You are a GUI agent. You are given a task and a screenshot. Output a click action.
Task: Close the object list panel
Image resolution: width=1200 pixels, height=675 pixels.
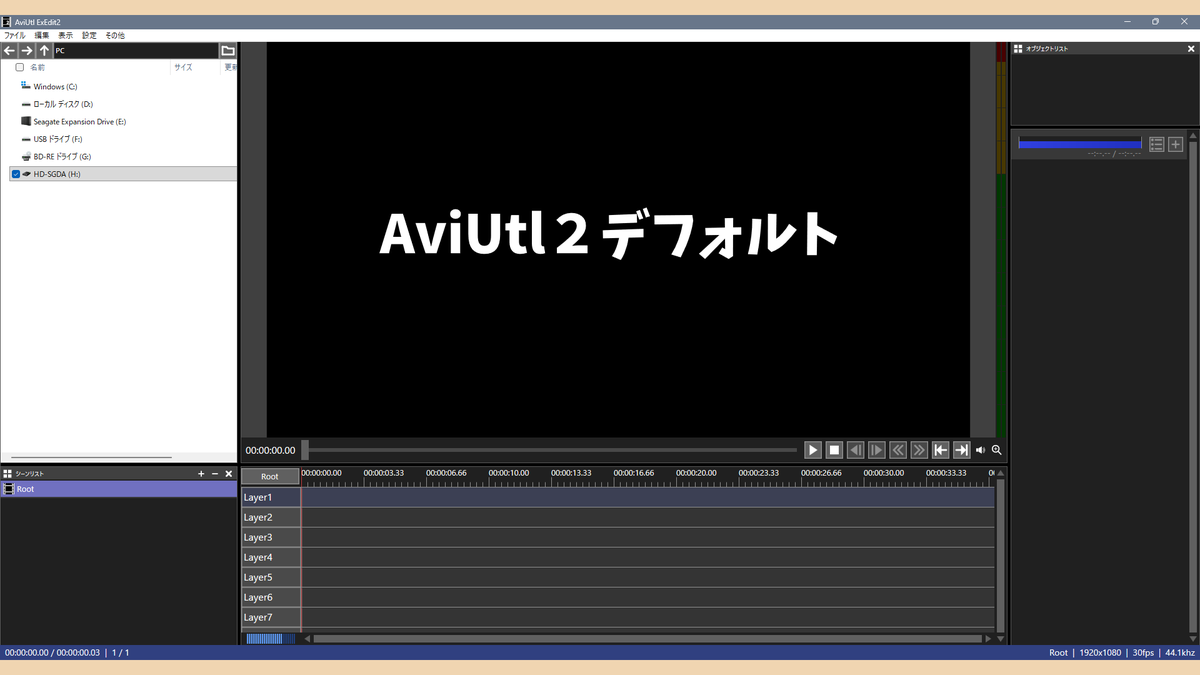tap(1190, 48)
